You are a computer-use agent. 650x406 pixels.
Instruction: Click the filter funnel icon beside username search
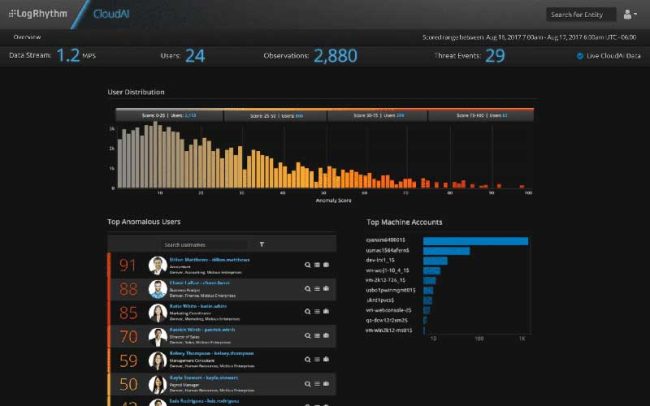(x=262, y=244)
